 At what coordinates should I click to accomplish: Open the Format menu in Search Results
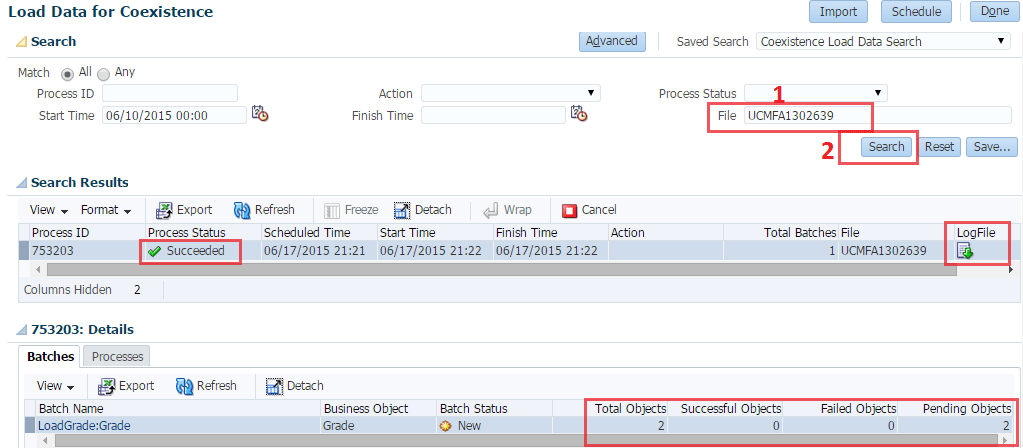click(106, 210)
